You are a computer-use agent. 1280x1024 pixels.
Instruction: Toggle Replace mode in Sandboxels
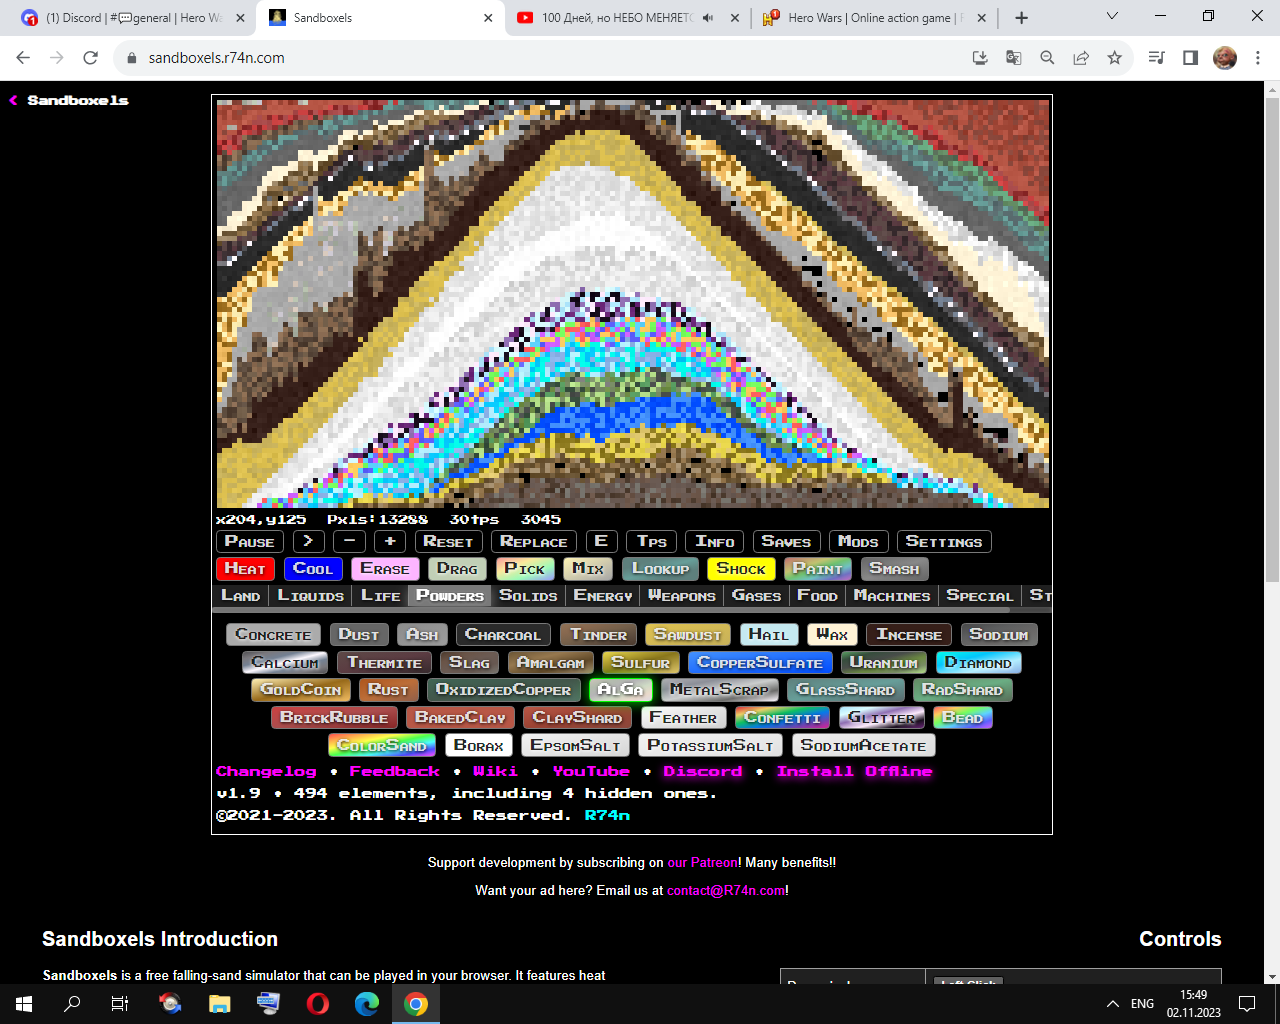point(533,541)
